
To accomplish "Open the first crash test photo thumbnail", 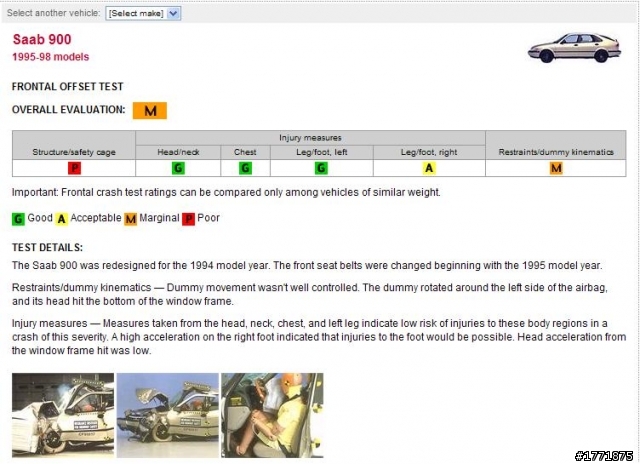I will (63, 415).
